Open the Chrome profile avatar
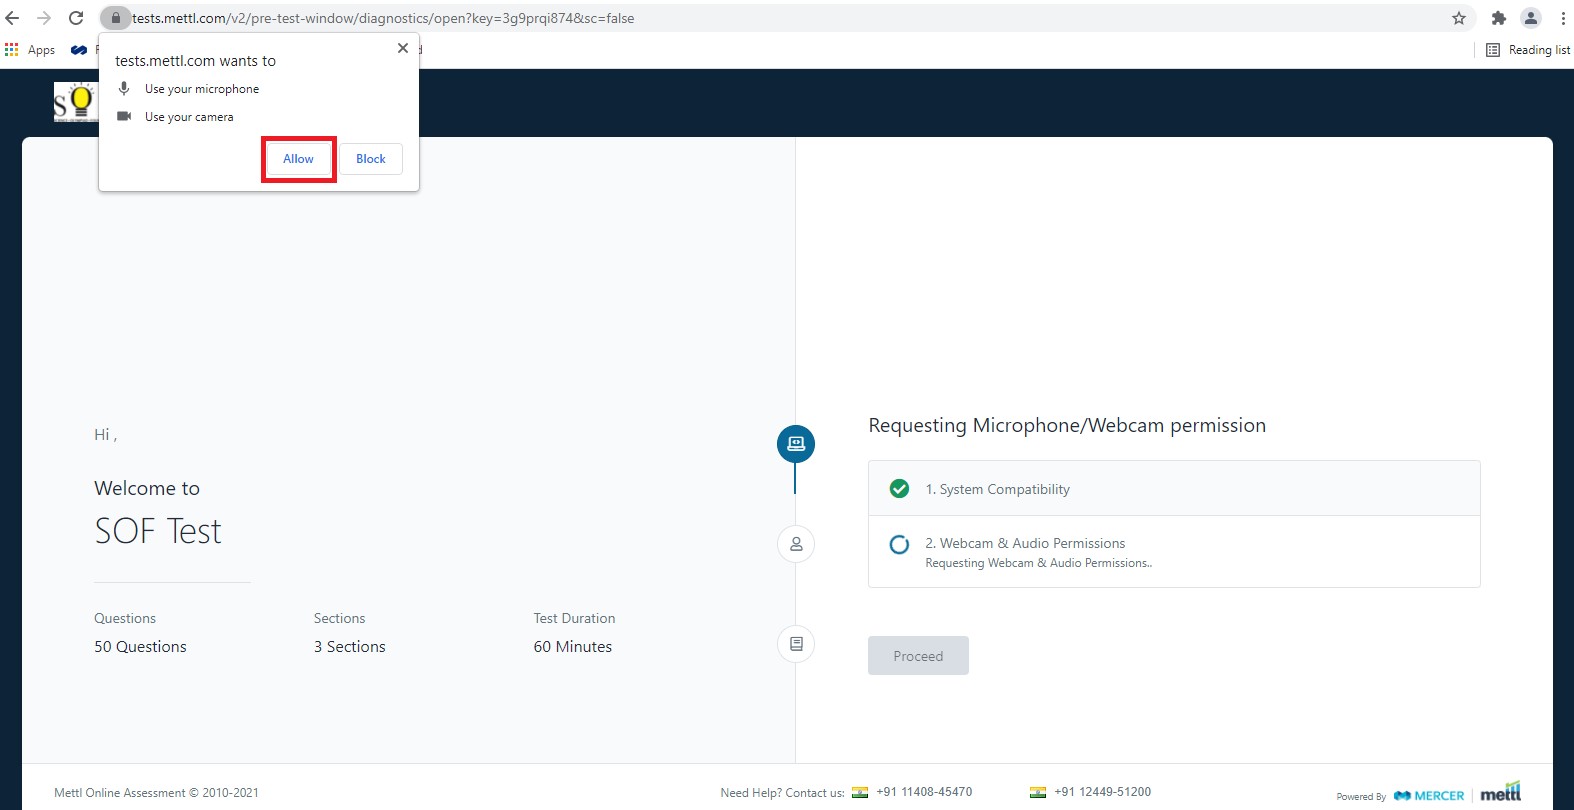The height and width of the screenshot is (810, 1574). click(1531, 18)
